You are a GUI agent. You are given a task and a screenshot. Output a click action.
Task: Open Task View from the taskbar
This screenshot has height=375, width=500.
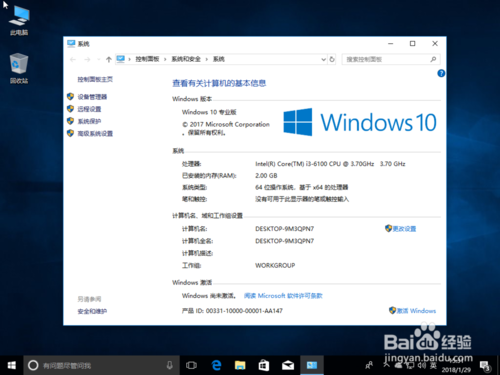click(x=191, y=365)
